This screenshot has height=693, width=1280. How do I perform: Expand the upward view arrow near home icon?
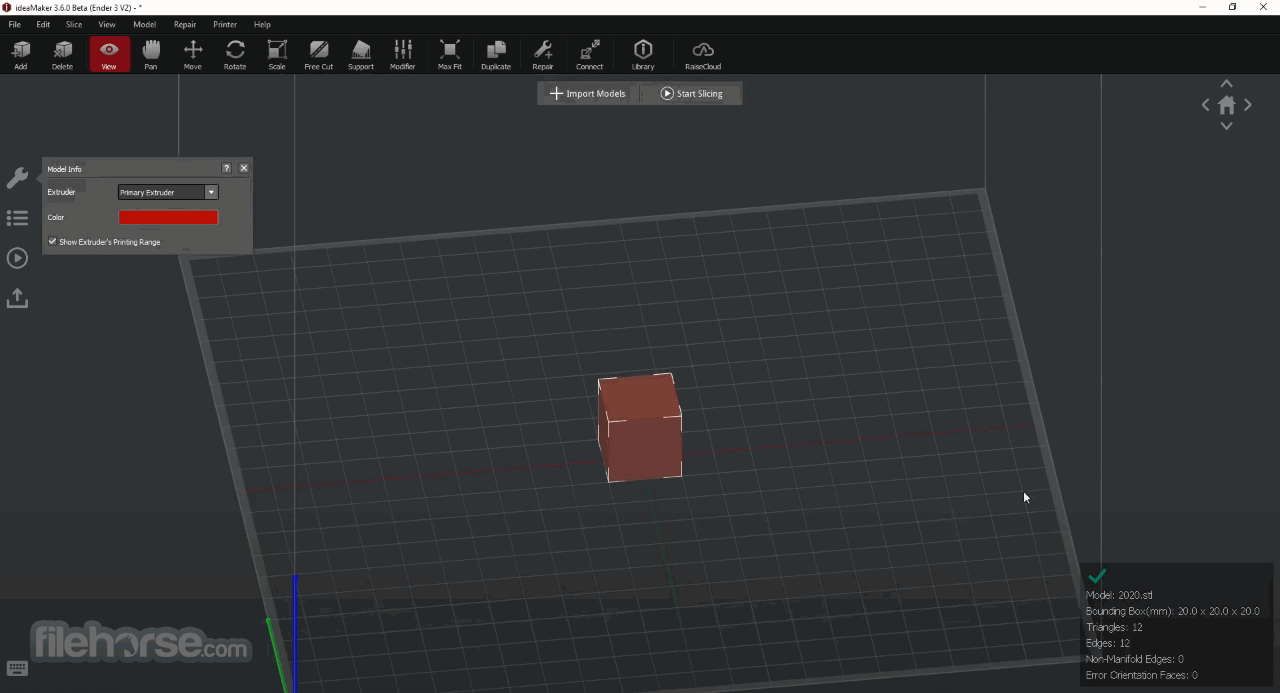pos(1226,84)
